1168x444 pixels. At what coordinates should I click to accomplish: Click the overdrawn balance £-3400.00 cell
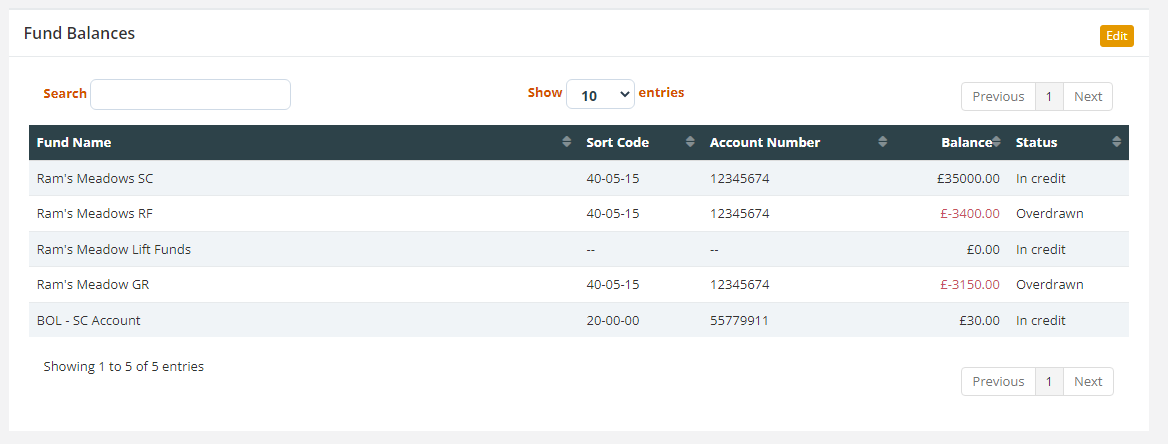click(x=969, y=214)
